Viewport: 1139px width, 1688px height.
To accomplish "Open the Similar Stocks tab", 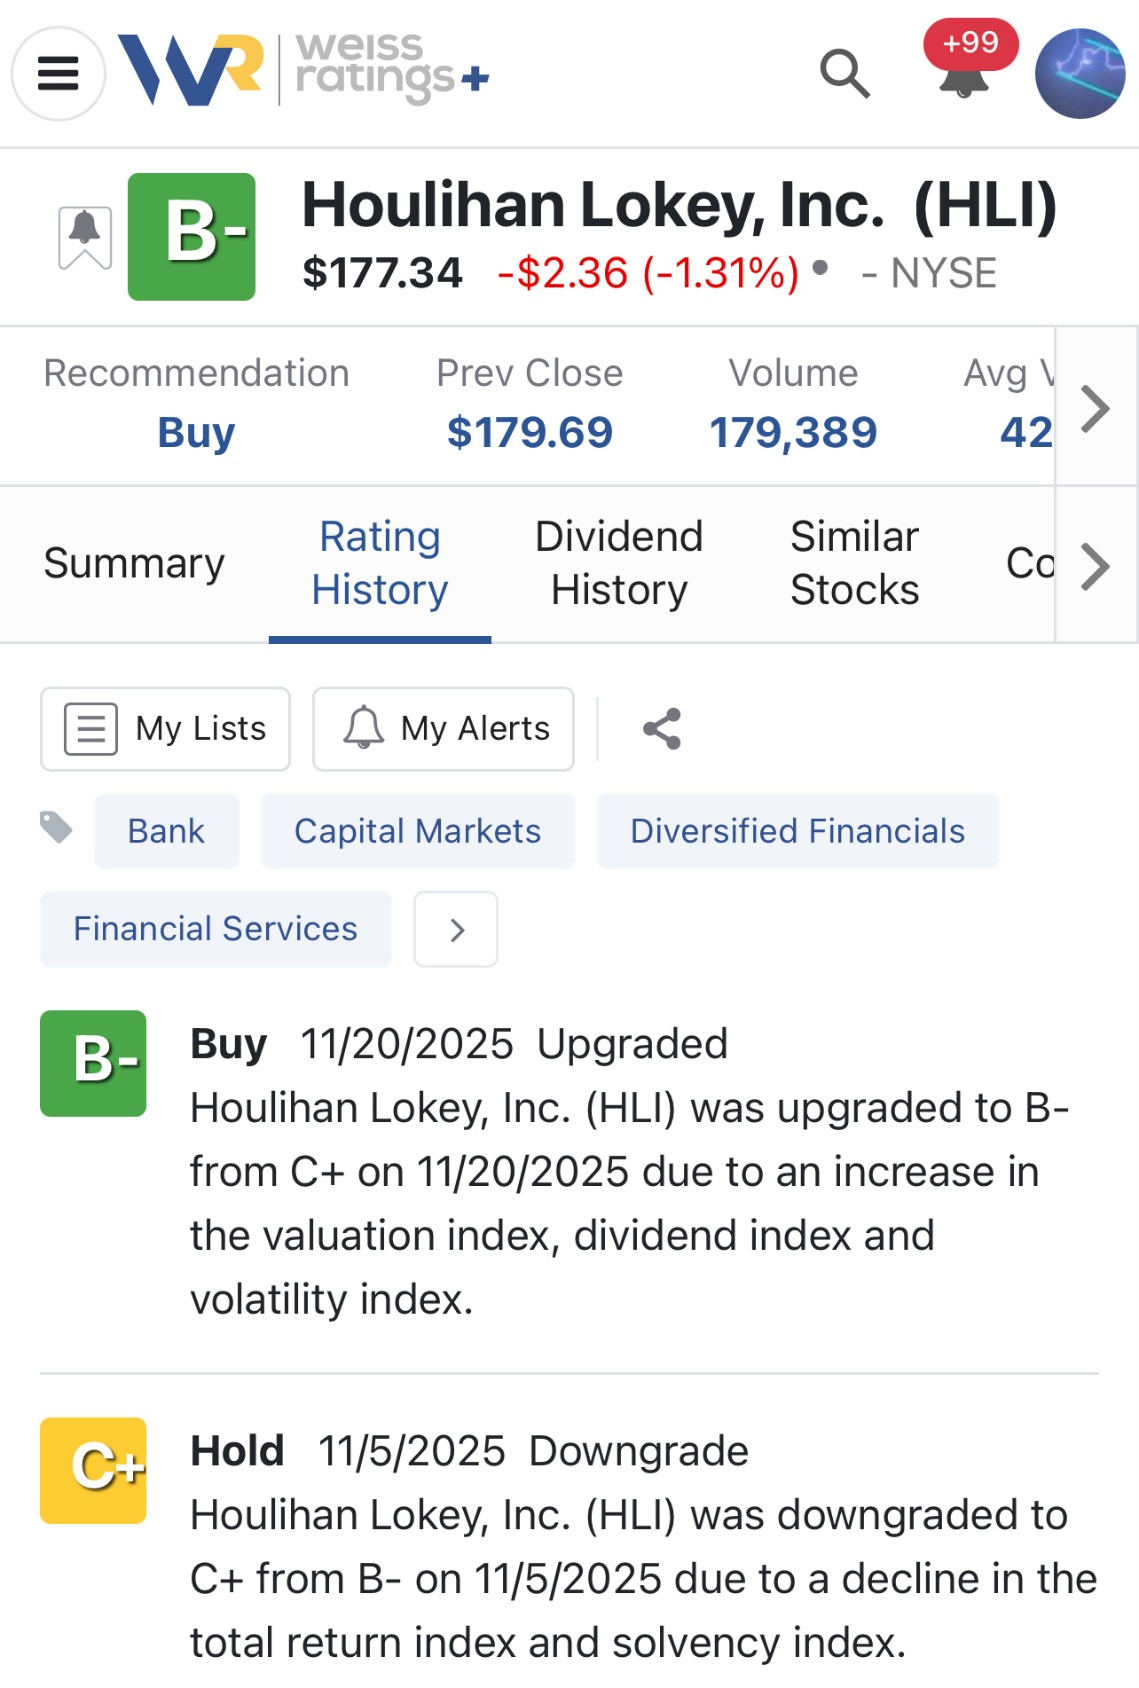I will coord(854,564).
